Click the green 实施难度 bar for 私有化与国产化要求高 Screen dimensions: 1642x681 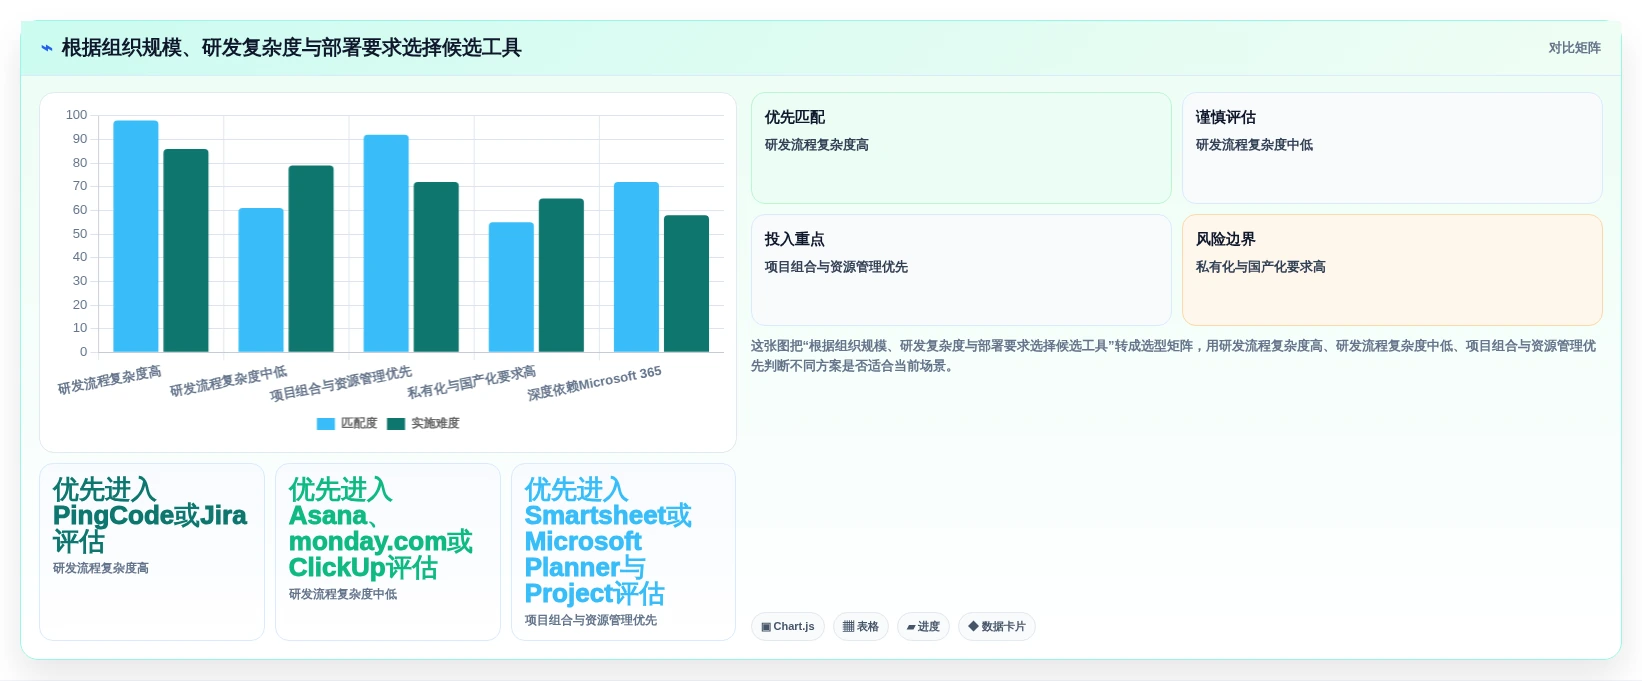point(561,275)
